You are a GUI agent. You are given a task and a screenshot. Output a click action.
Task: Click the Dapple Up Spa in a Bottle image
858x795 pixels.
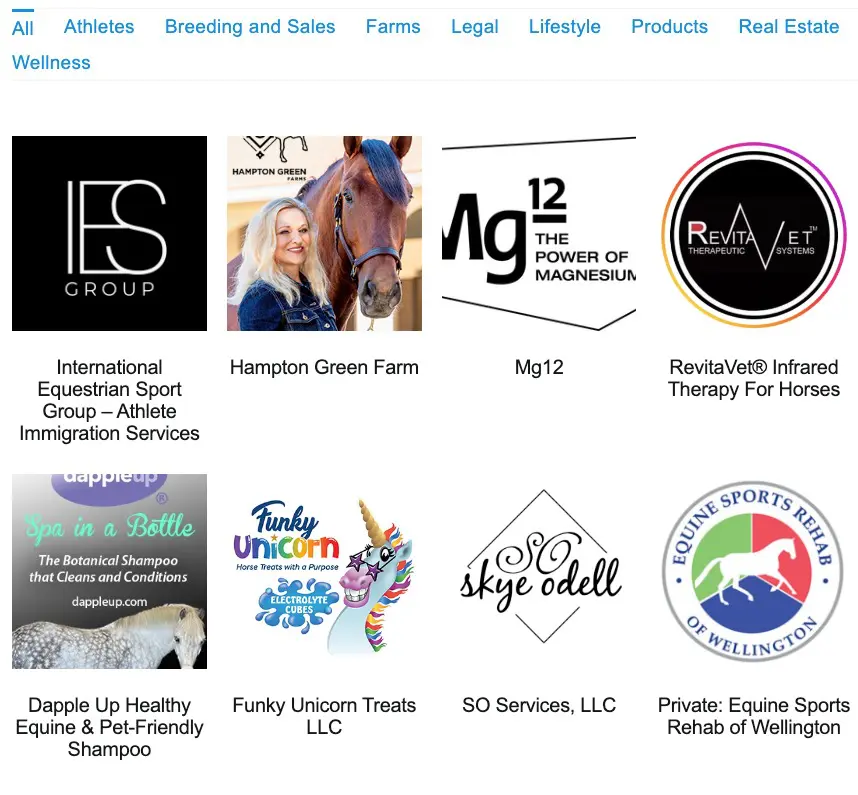point(109,571)
